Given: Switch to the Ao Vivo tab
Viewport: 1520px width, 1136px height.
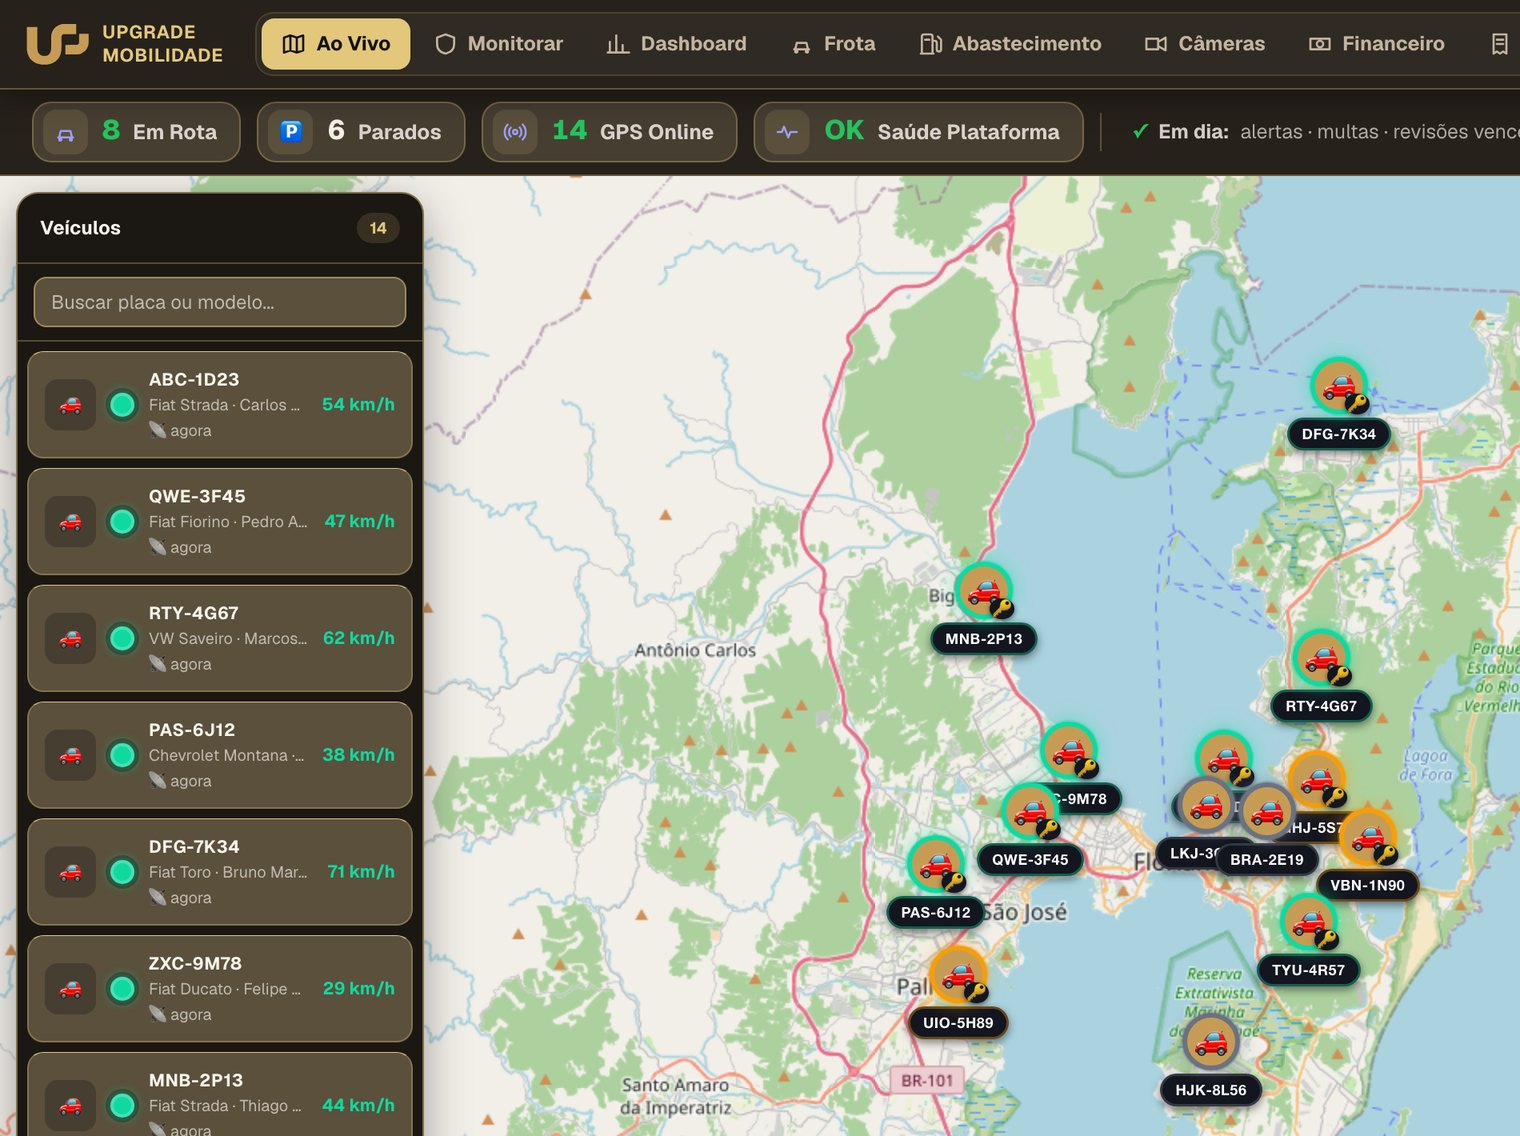Looking at the screenshot, I should coord(336,44).
